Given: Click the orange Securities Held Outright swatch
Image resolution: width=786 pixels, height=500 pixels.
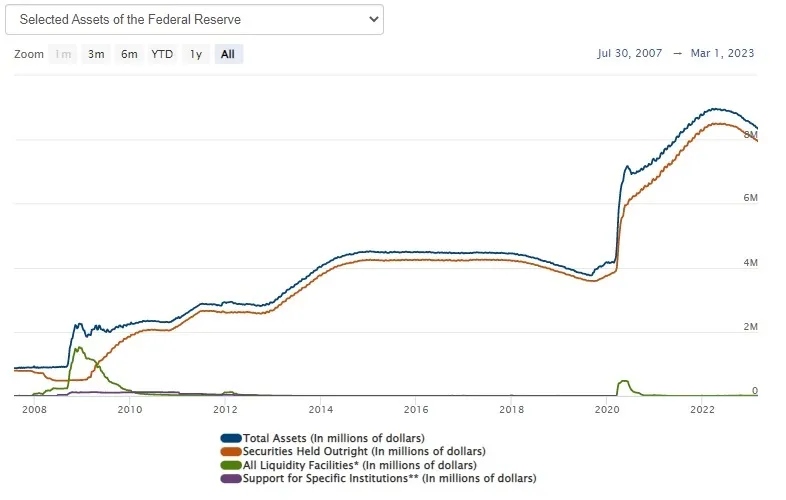Looking at the screenshot, I should click(231, 451).
